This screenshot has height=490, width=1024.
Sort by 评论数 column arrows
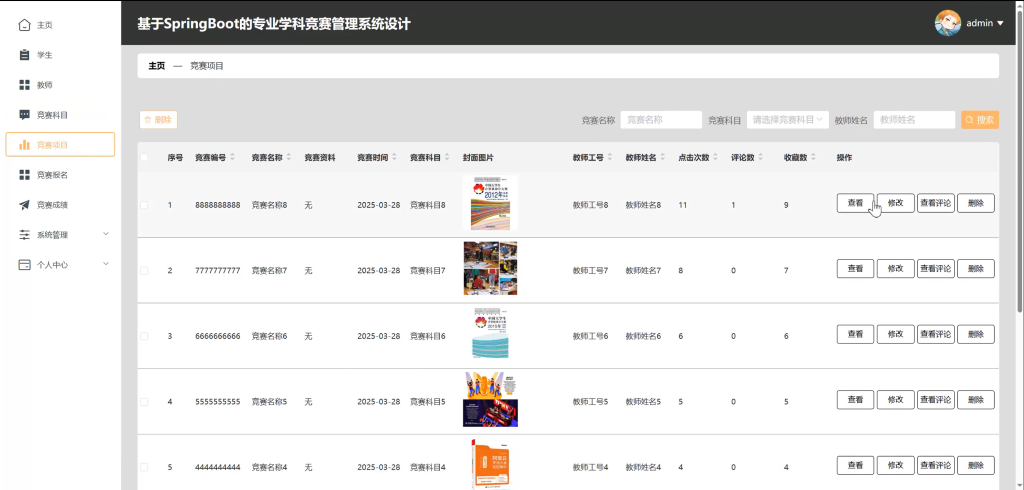761,157
